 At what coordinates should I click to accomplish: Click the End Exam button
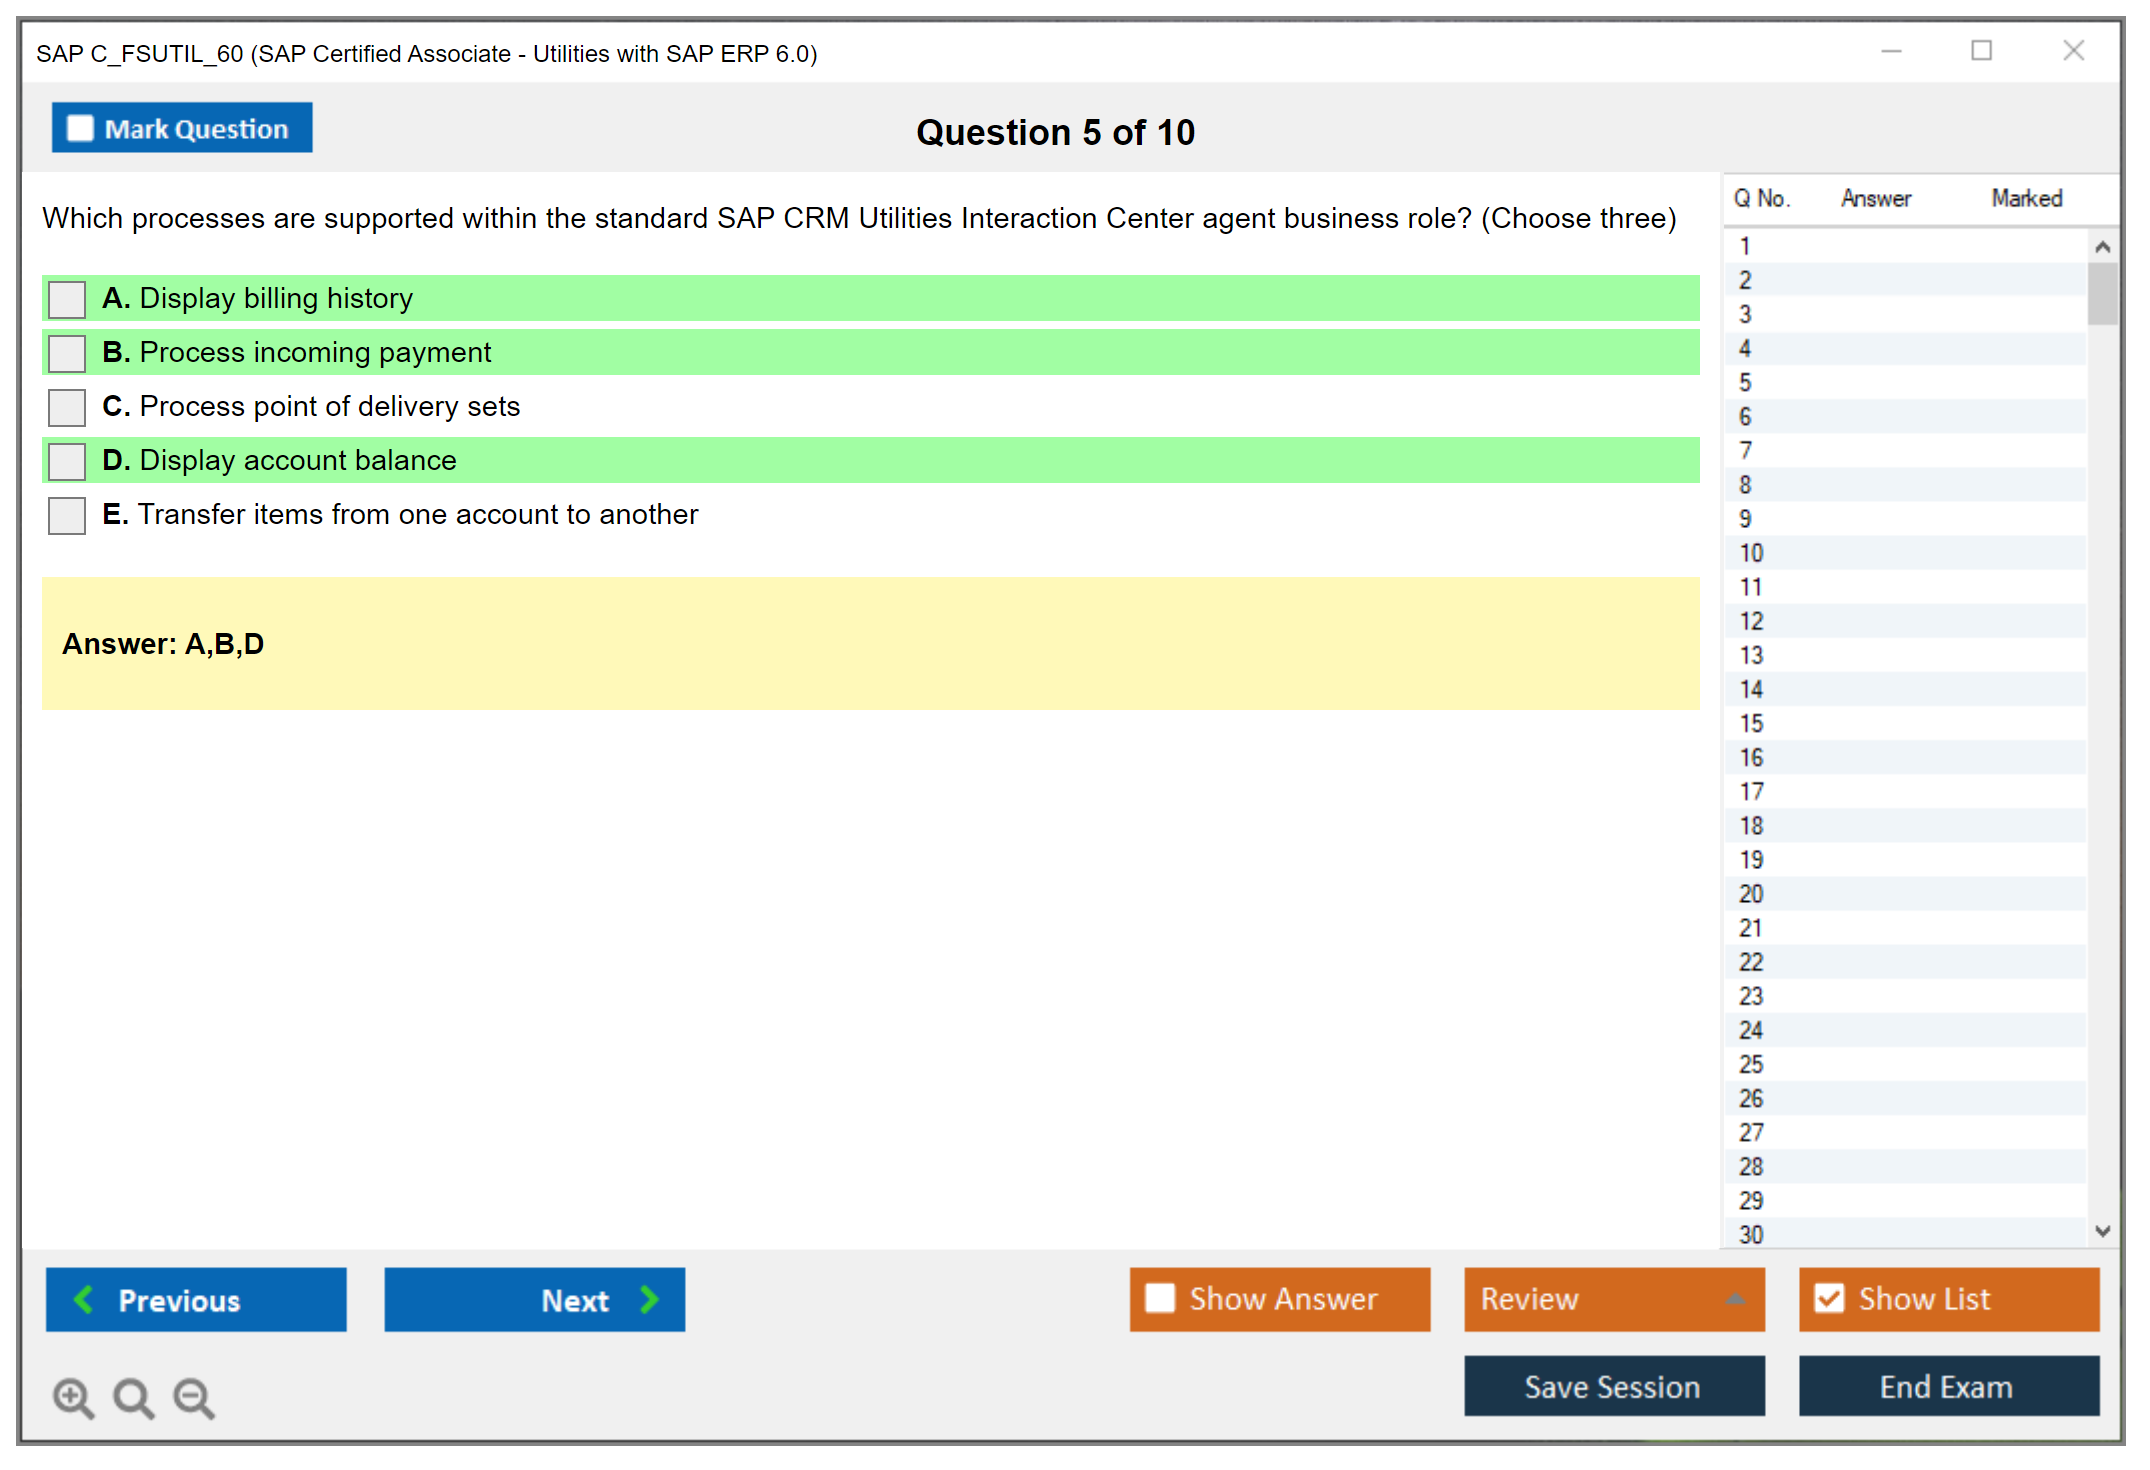pos(1947,1386)
